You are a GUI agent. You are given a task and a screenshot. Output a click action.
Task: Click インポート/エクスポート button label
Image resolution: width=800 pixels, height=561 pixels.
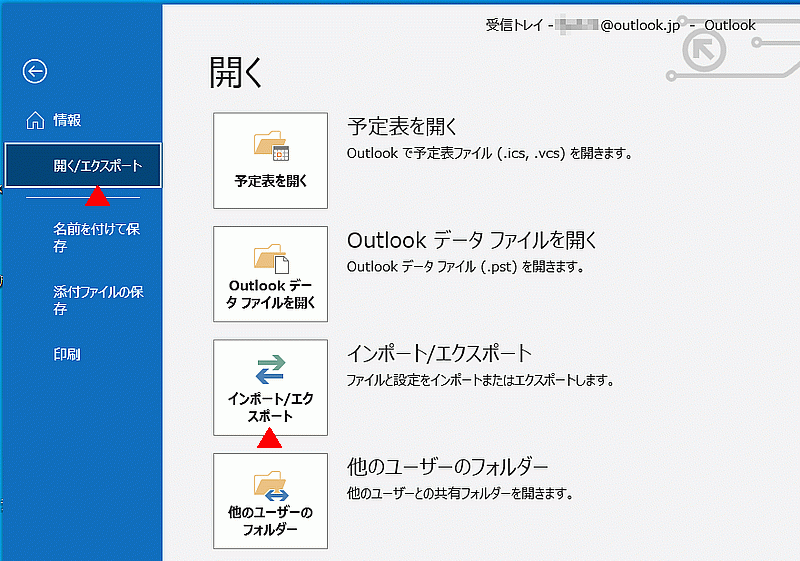click(x=270, y=407)
